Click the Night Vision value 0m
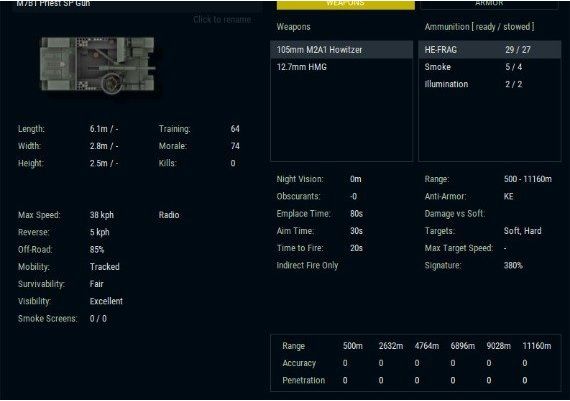 coord(356,179)
